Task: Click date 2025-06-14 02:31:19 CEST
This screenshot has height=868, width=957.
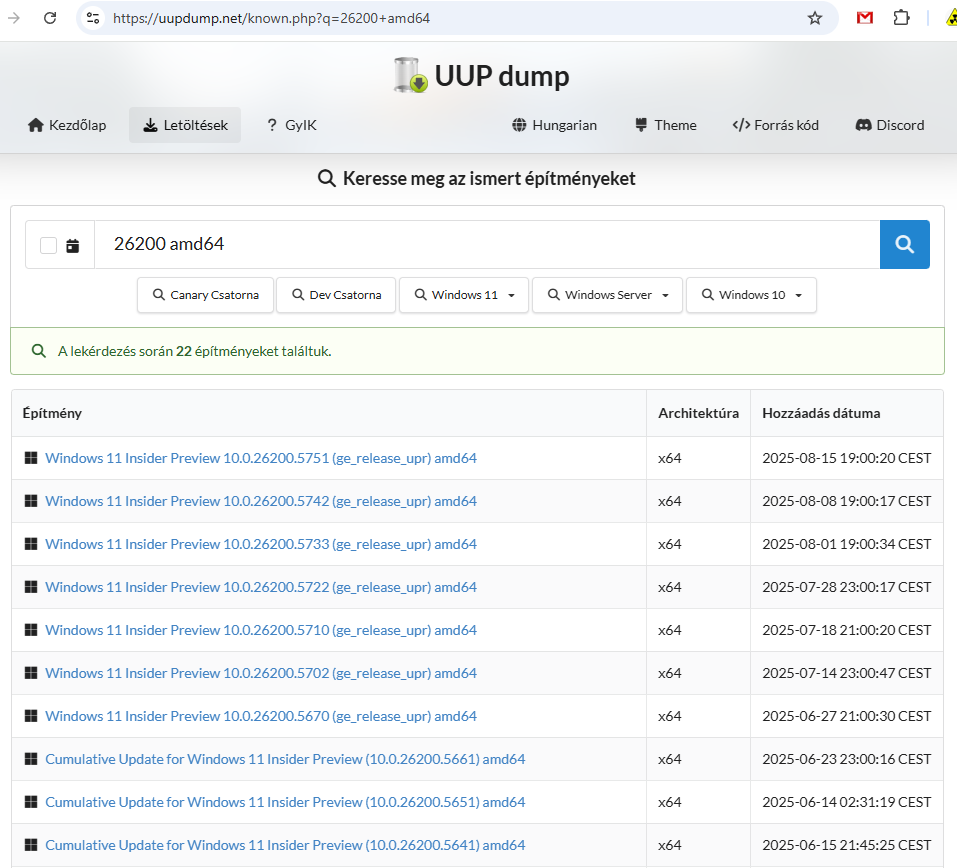Action: pyautogui.click(x=847, y=802)
